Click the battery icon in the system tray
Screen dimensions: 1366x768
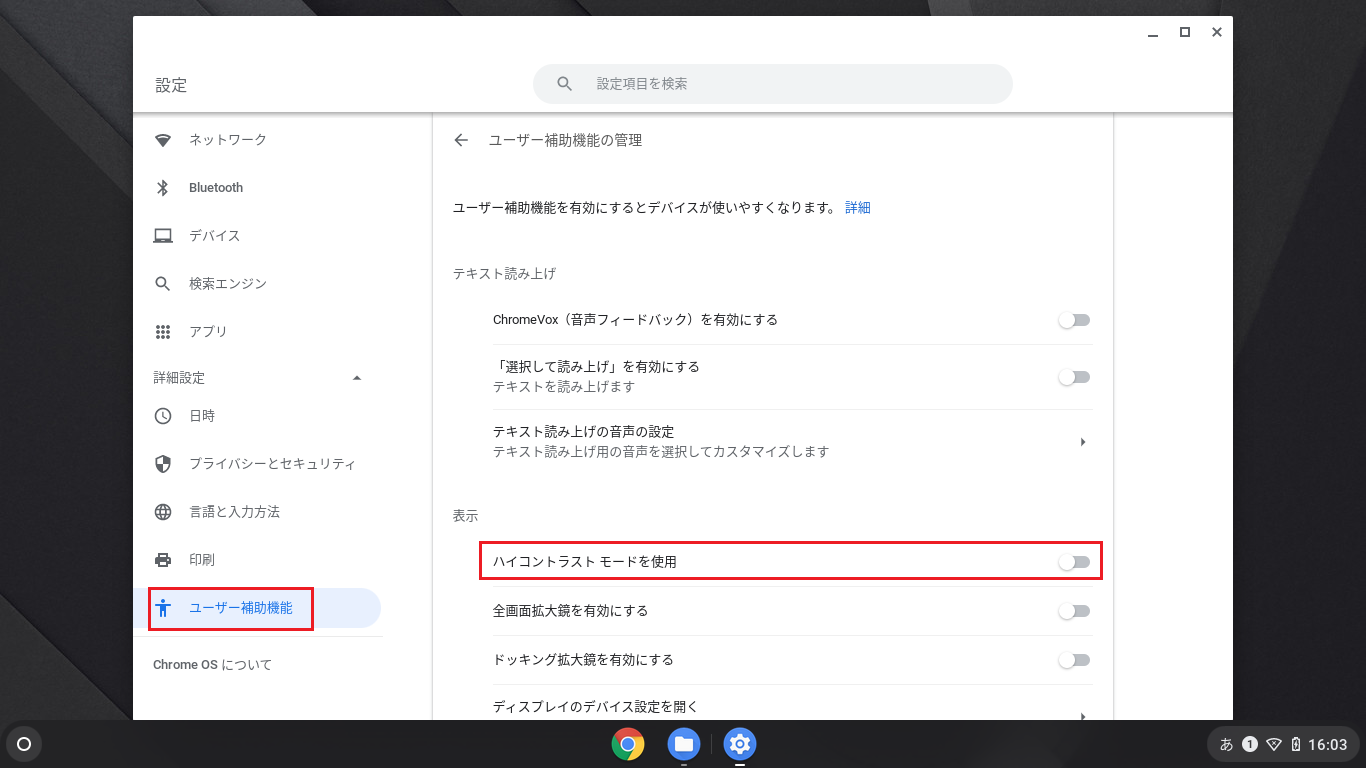point(1296,744)
